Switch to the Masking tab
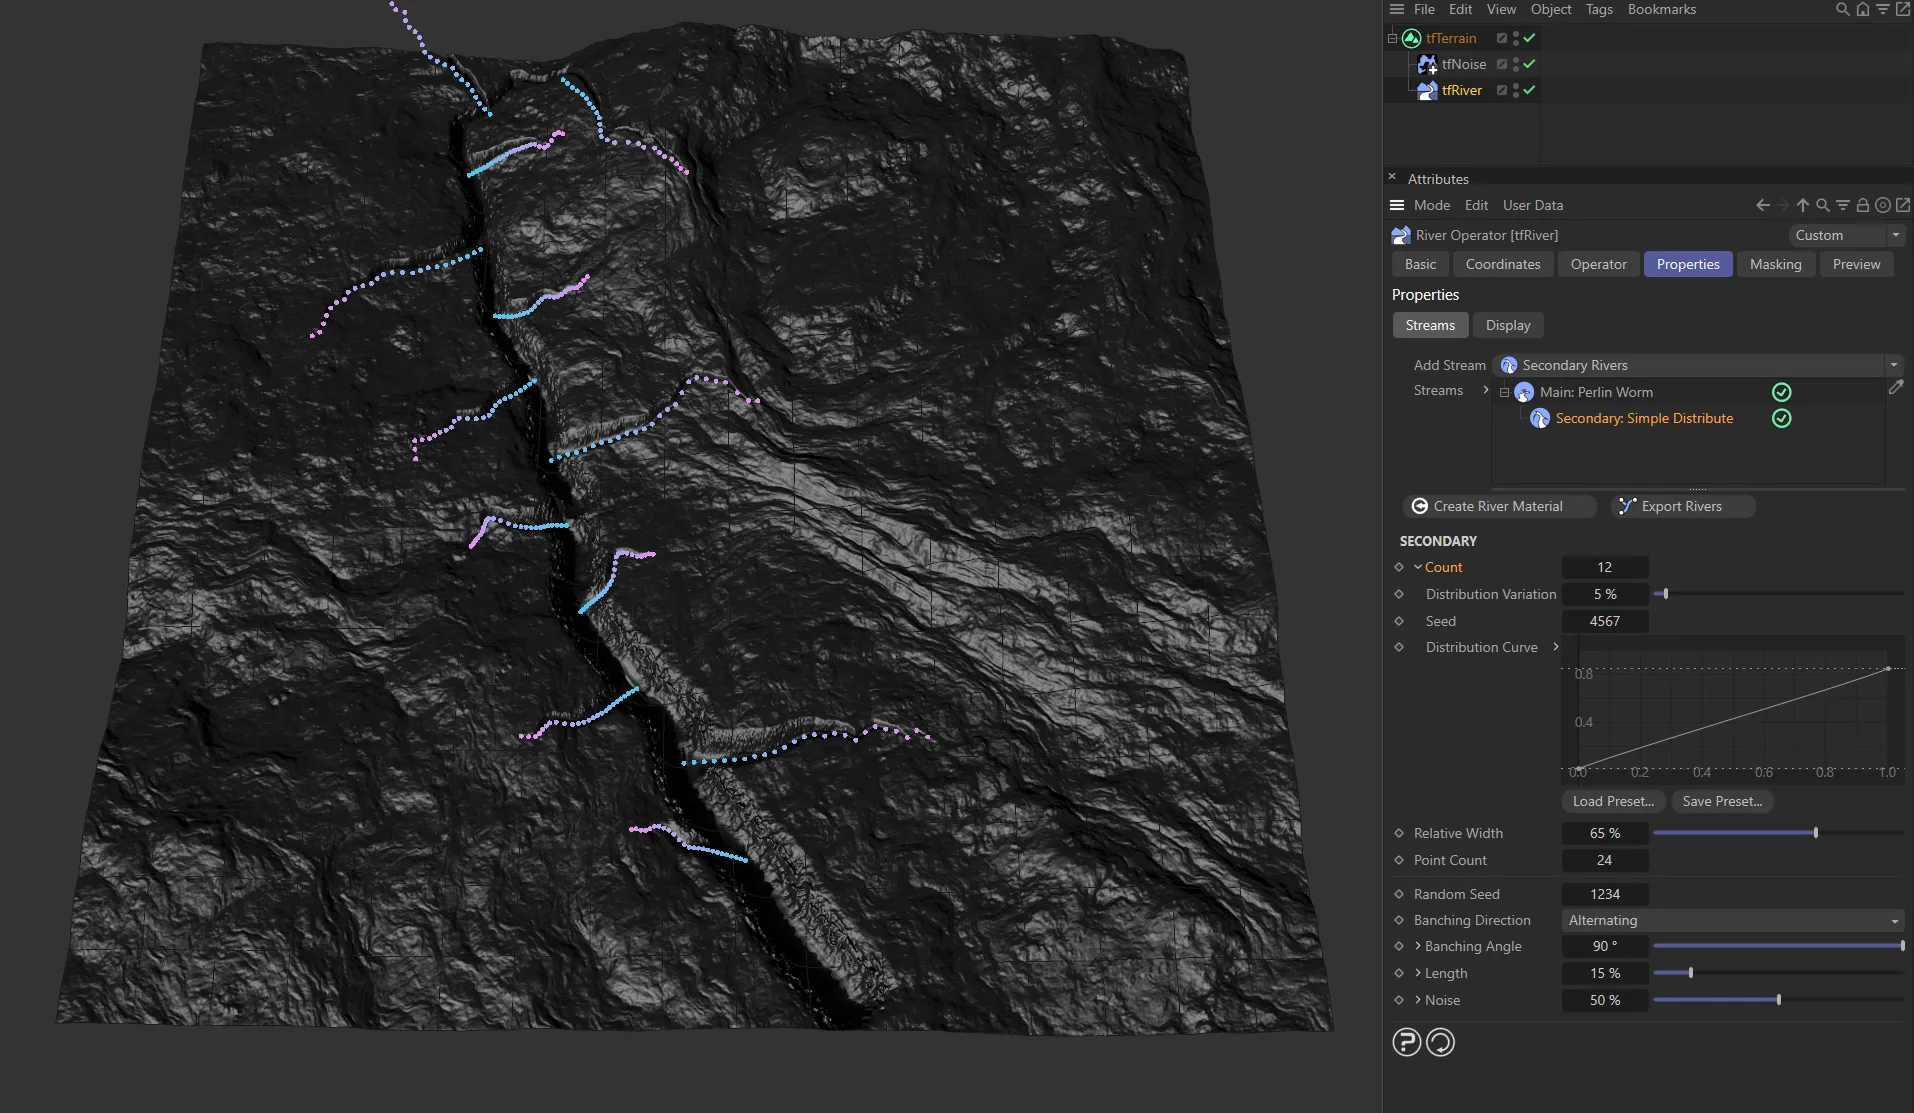The height and width of the screenshot is (1113, 1914). (1775, 264)
